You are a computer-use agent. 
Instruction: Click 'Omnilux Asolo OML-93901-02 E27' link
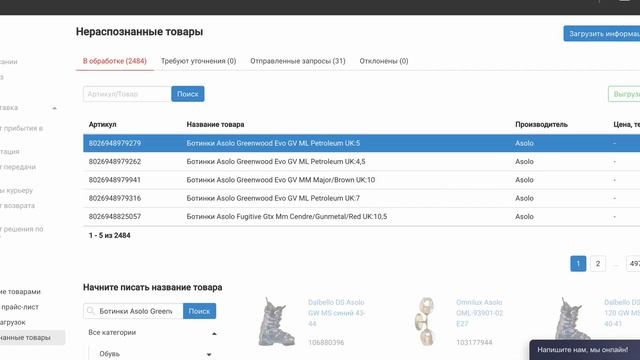pyautogui.click(x=480, y=313)
